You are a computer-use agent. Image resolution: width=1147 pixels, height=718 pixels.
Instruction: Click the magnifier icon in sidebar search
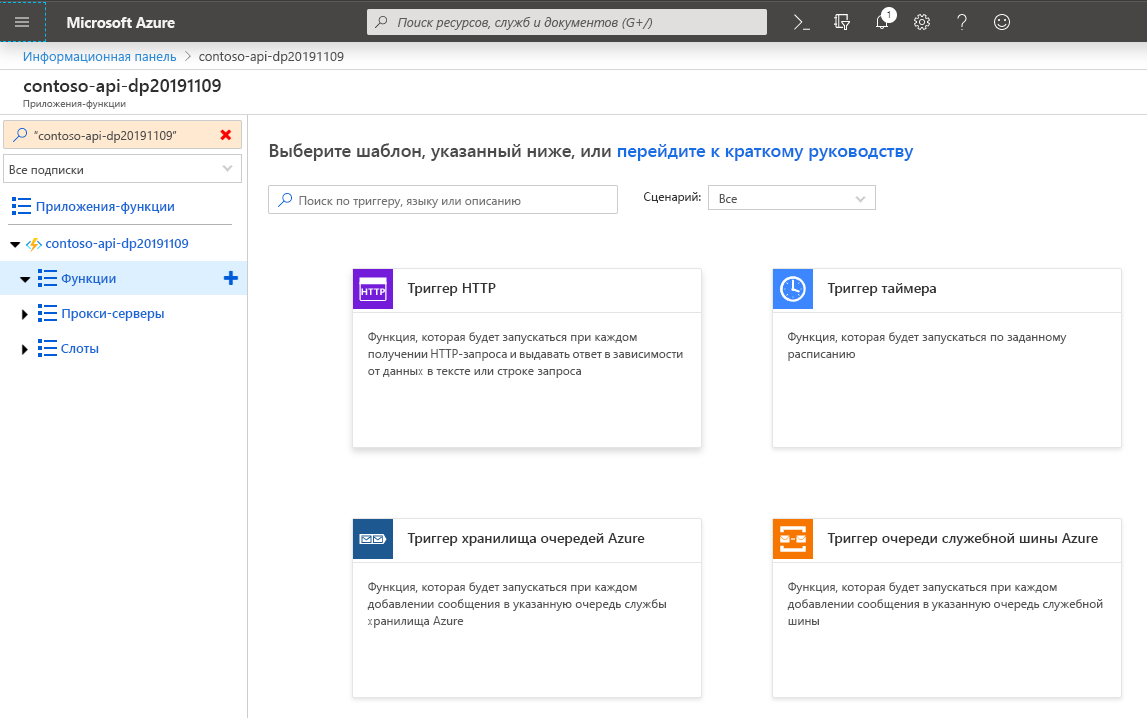pyautogui.click(x=20, y=135)
